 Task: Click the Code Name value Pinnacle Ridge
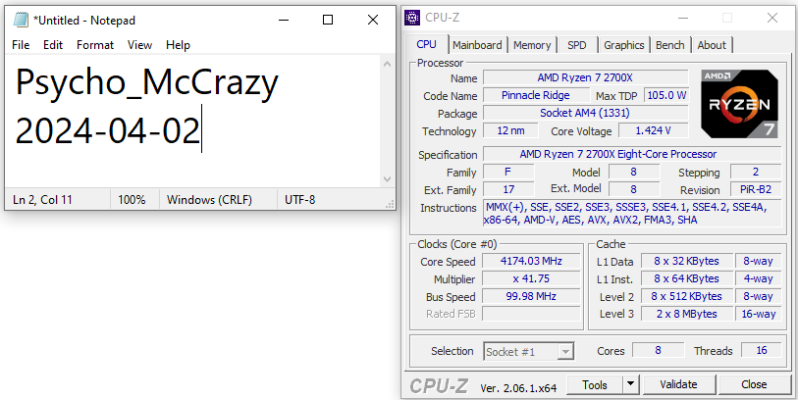click(535, 95)
